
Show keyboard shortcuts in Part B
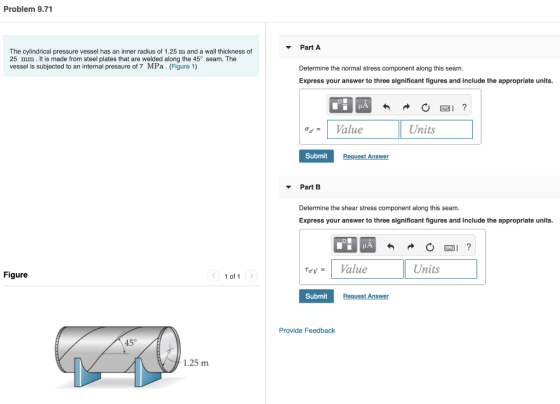(451, 248)
